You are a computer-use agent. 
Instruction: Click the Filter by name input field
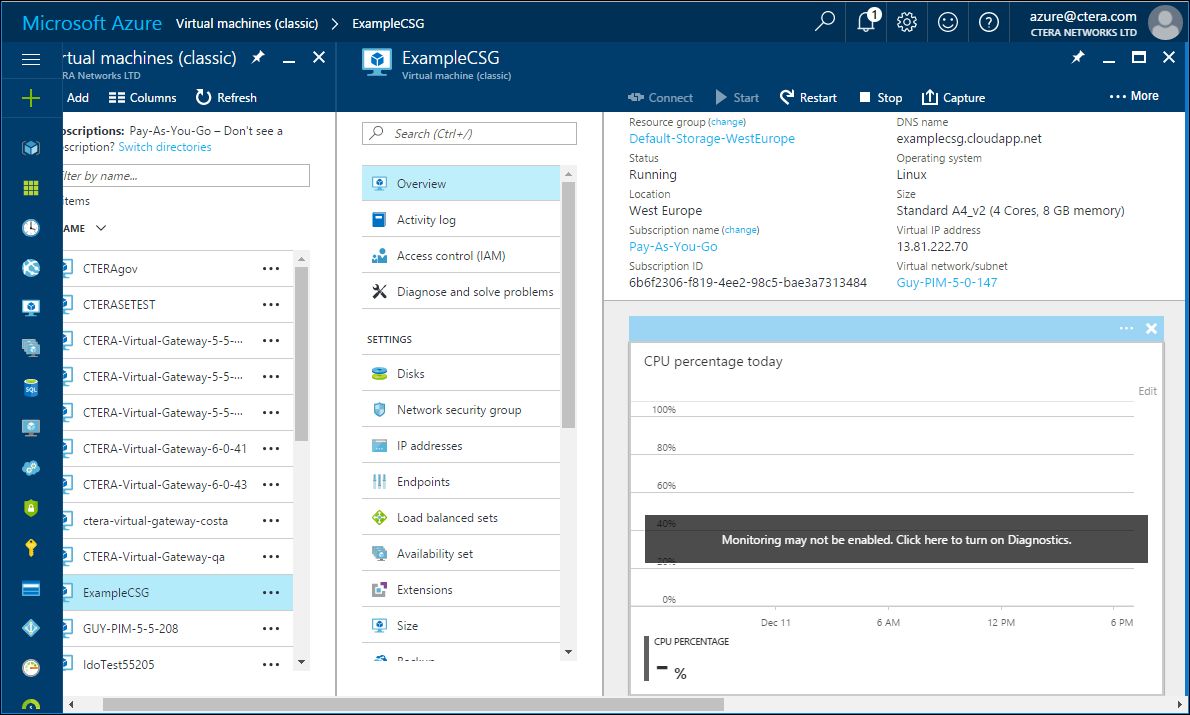click(x=186, y=175)
